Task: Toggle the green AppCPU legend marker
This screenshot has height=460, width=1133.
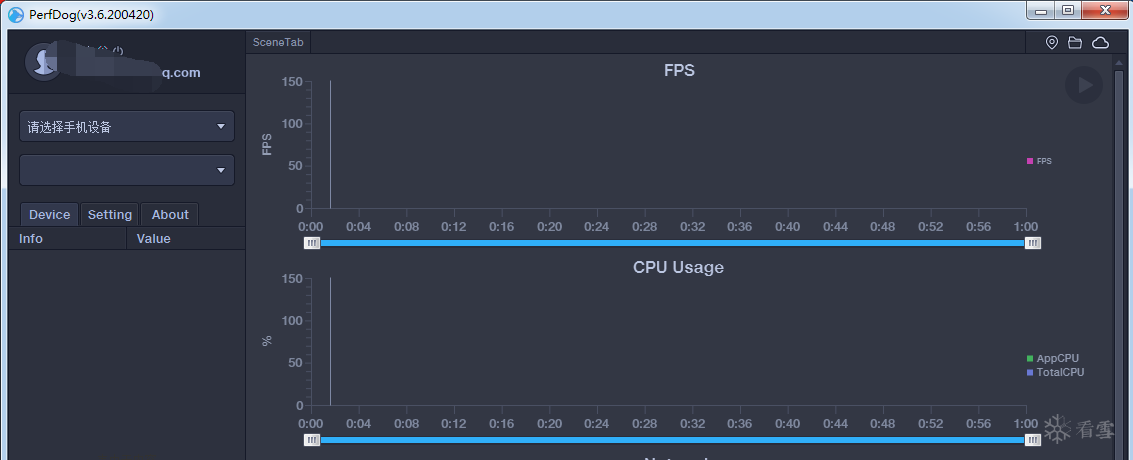Action: coord(1030,358)
